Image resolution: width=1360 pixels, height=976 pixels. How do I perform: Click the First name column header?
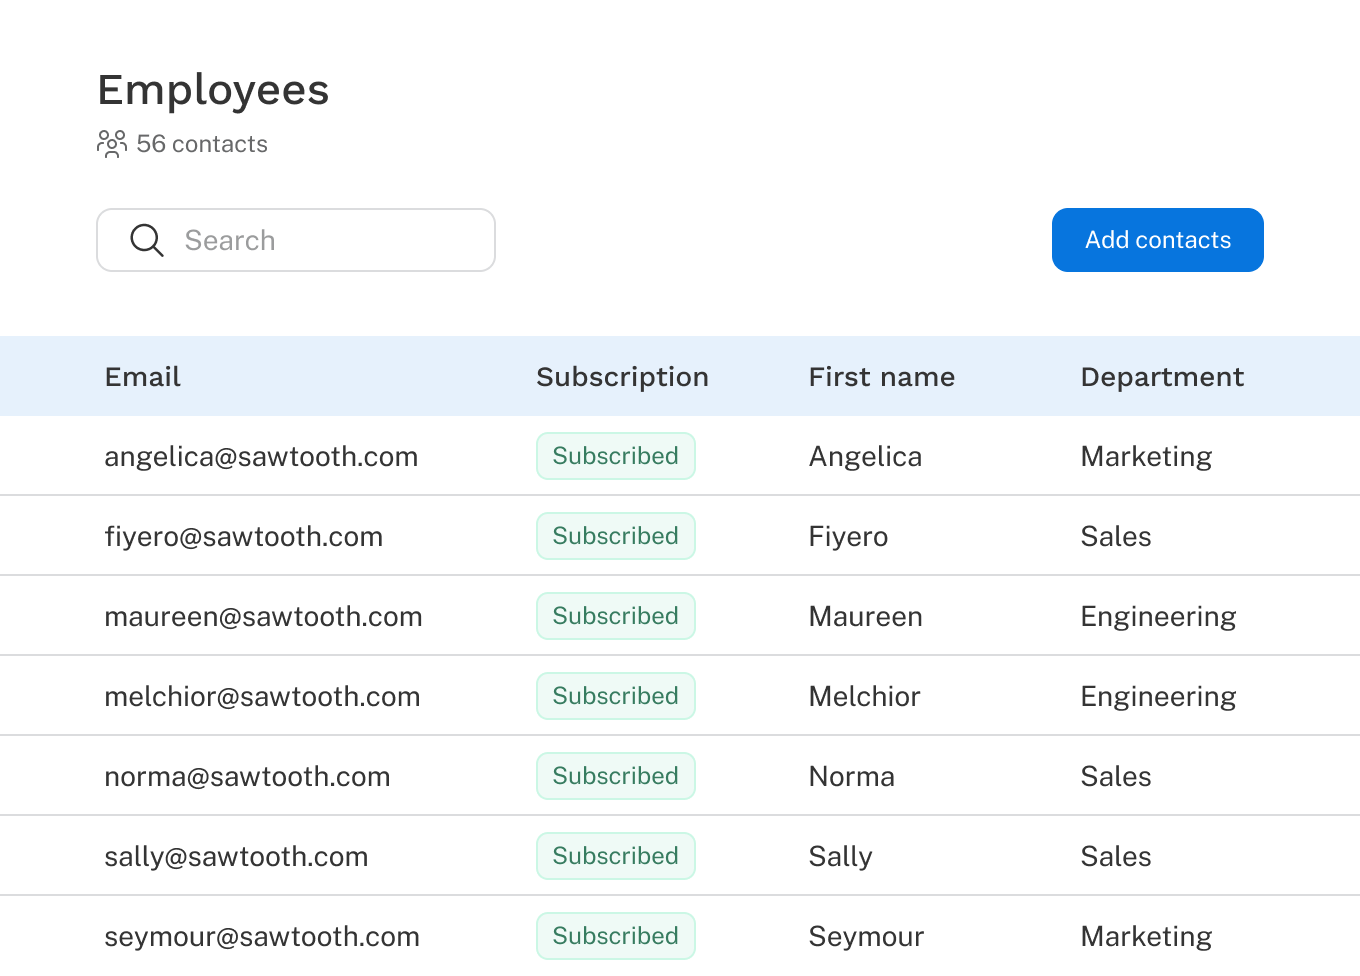pos(882,377)
